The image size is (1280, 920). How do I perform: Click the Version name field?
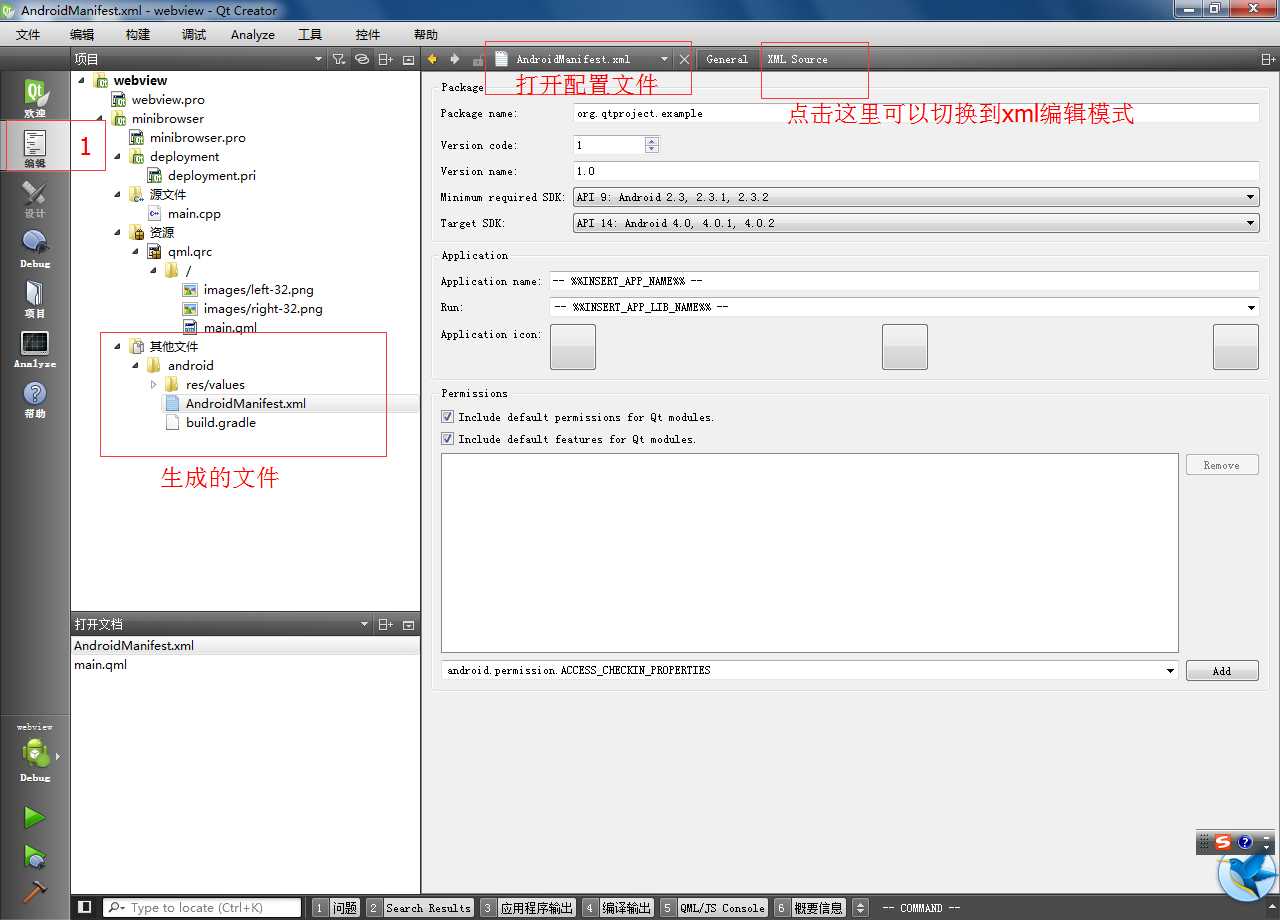(916, 171)
